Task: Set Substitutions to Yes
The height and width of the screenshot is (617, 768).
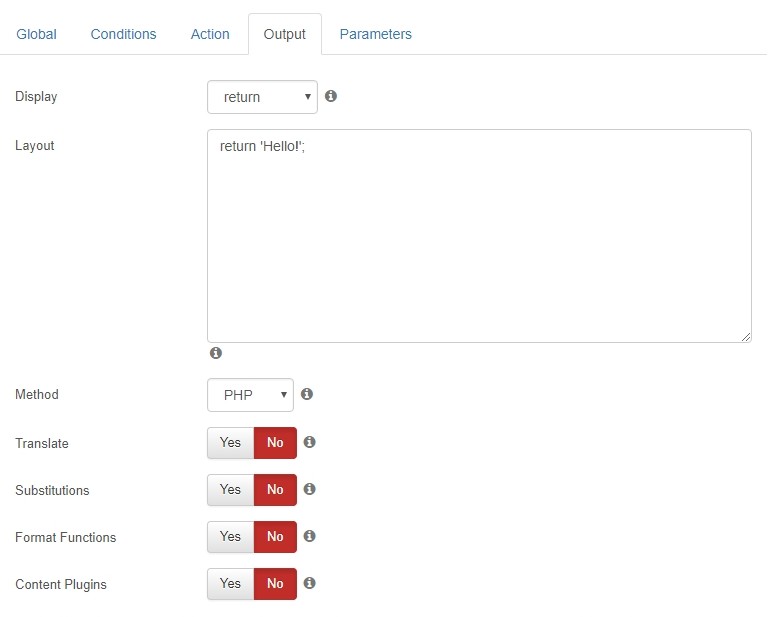Action: point(231,490)
